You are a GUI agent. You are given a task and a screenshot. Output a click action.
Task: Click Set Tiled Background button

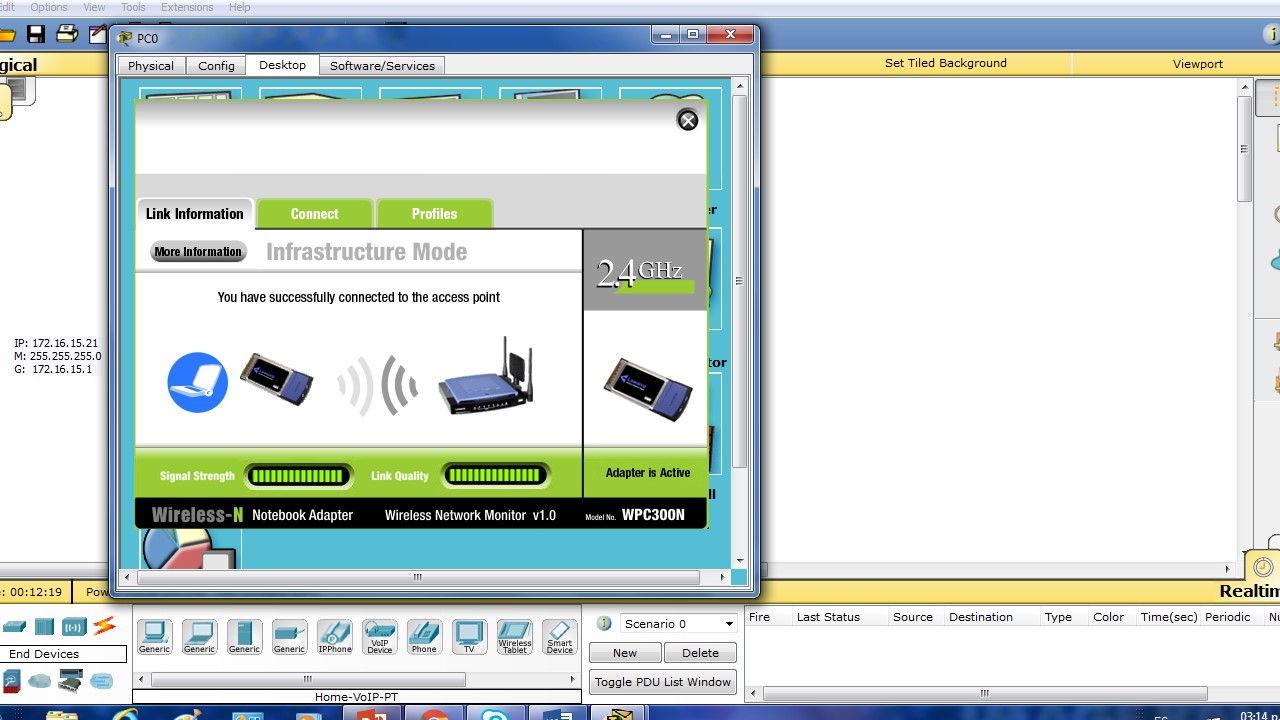pyautogui.click(x=945, y=63)
